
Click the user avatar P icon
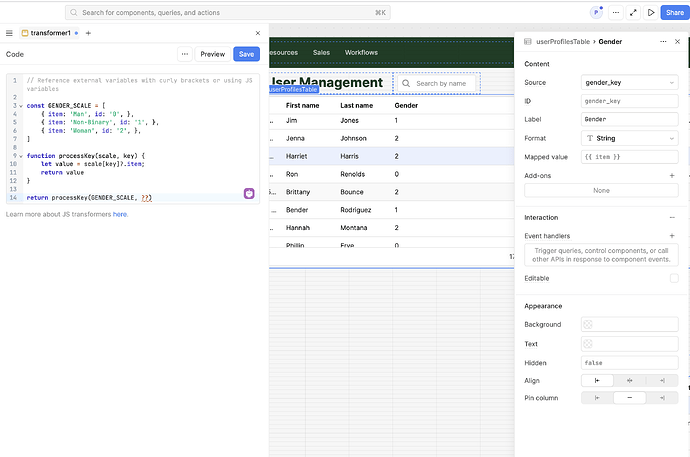[596, 12]
